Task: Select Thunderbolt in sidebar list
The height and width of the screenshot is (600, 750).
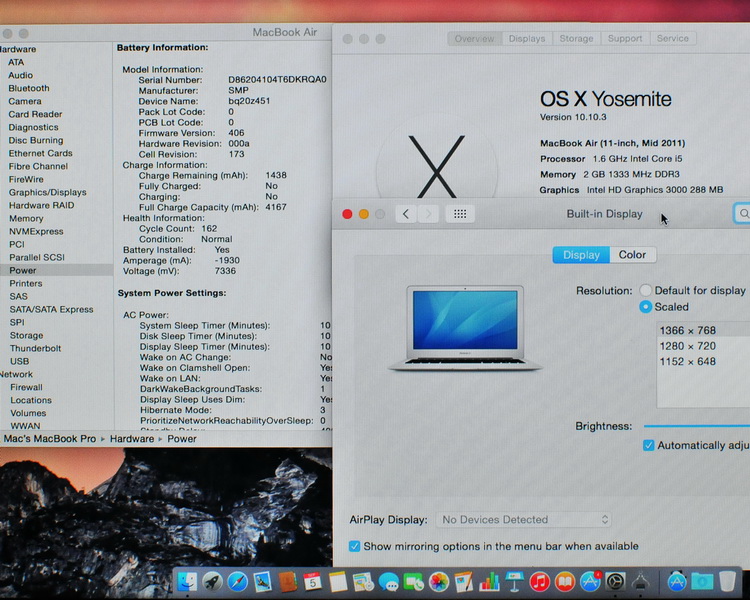Action: click(35, 348)
